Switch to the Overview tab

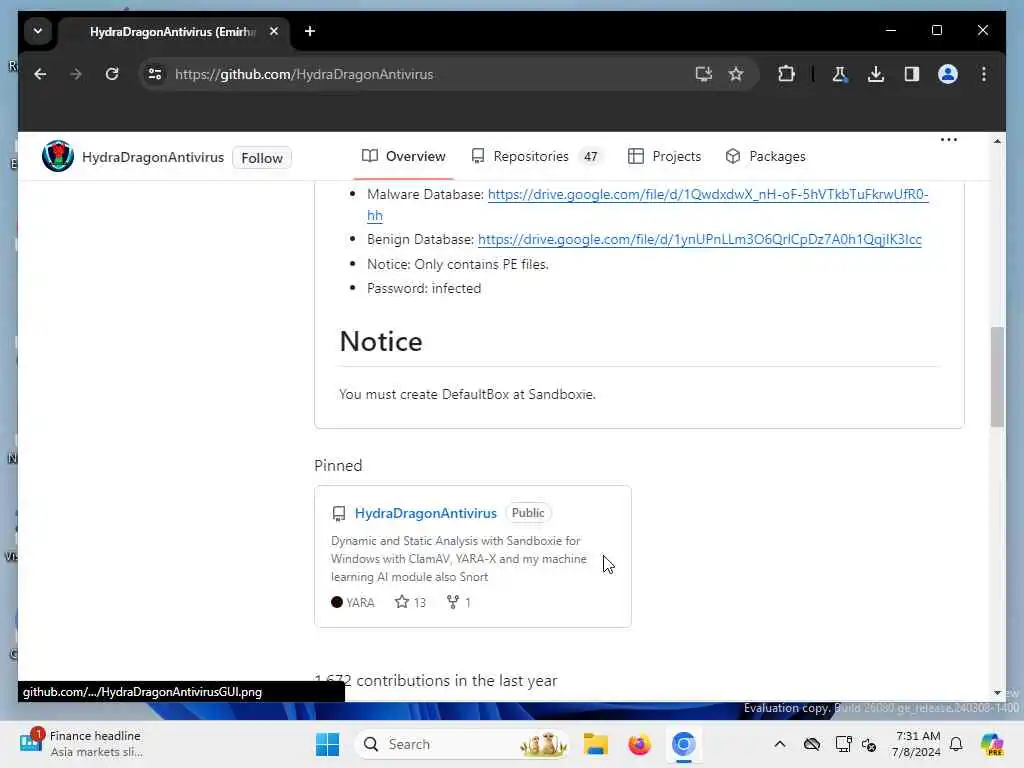pos(404,156)
